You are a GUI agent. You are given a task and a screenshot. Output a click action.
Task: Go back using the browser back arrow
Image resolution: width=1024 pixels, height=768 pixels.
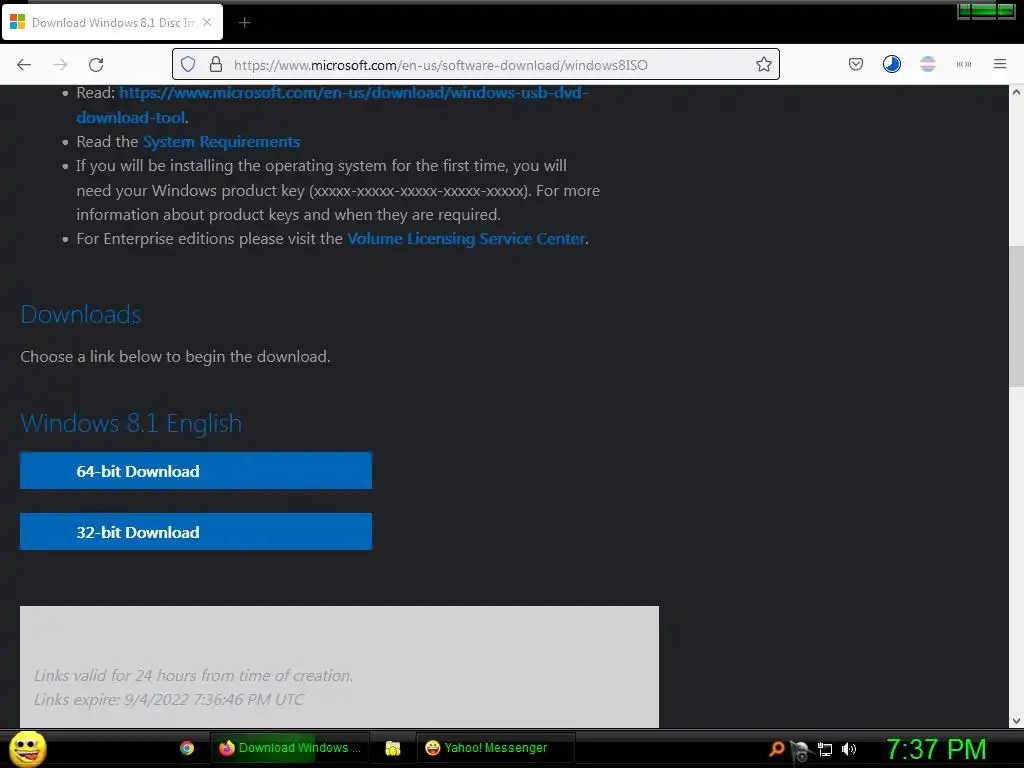click(24, 65)
